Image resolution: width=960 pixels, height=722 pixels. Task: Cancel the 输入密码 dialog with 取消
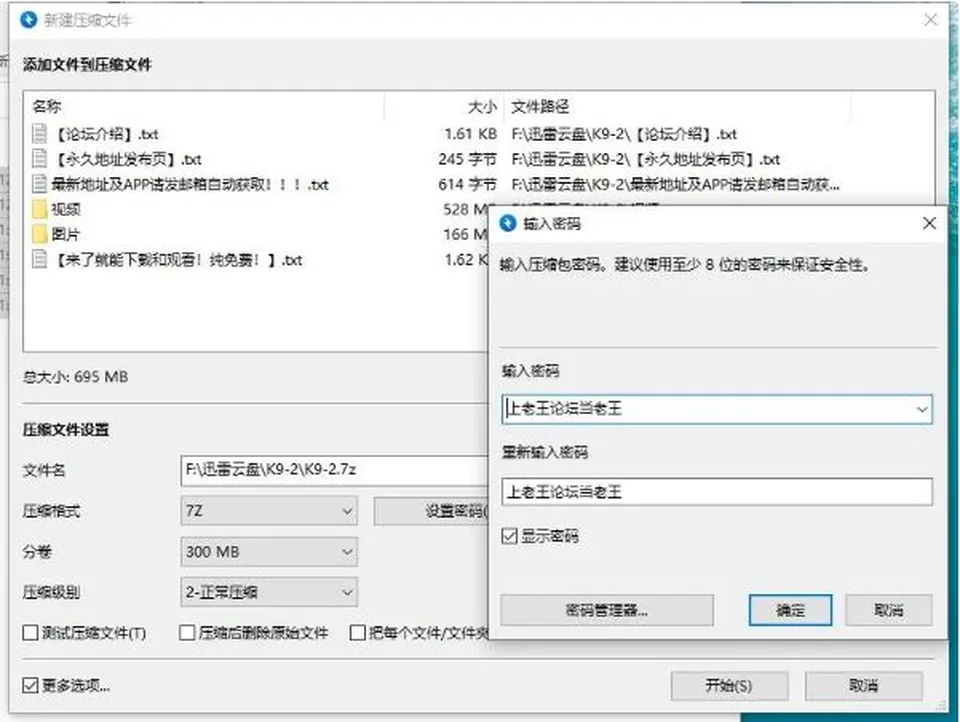click(888, 610)
